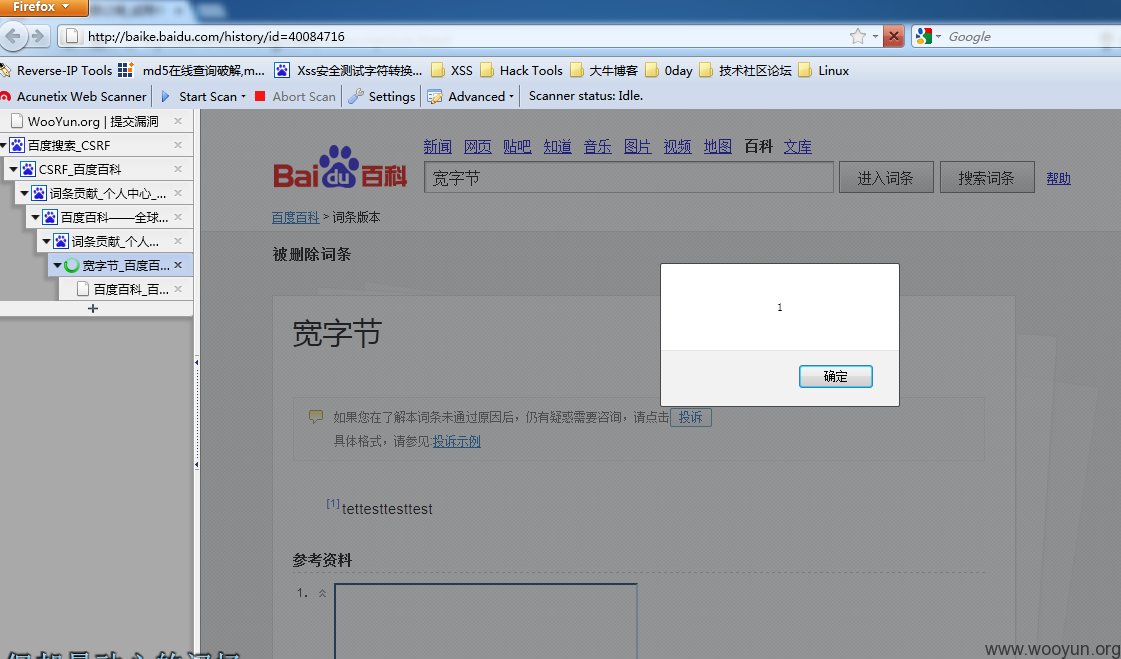Click the Baike search field containing 宽字节
Screen dimensions: 1121x659
coord(628,177)
